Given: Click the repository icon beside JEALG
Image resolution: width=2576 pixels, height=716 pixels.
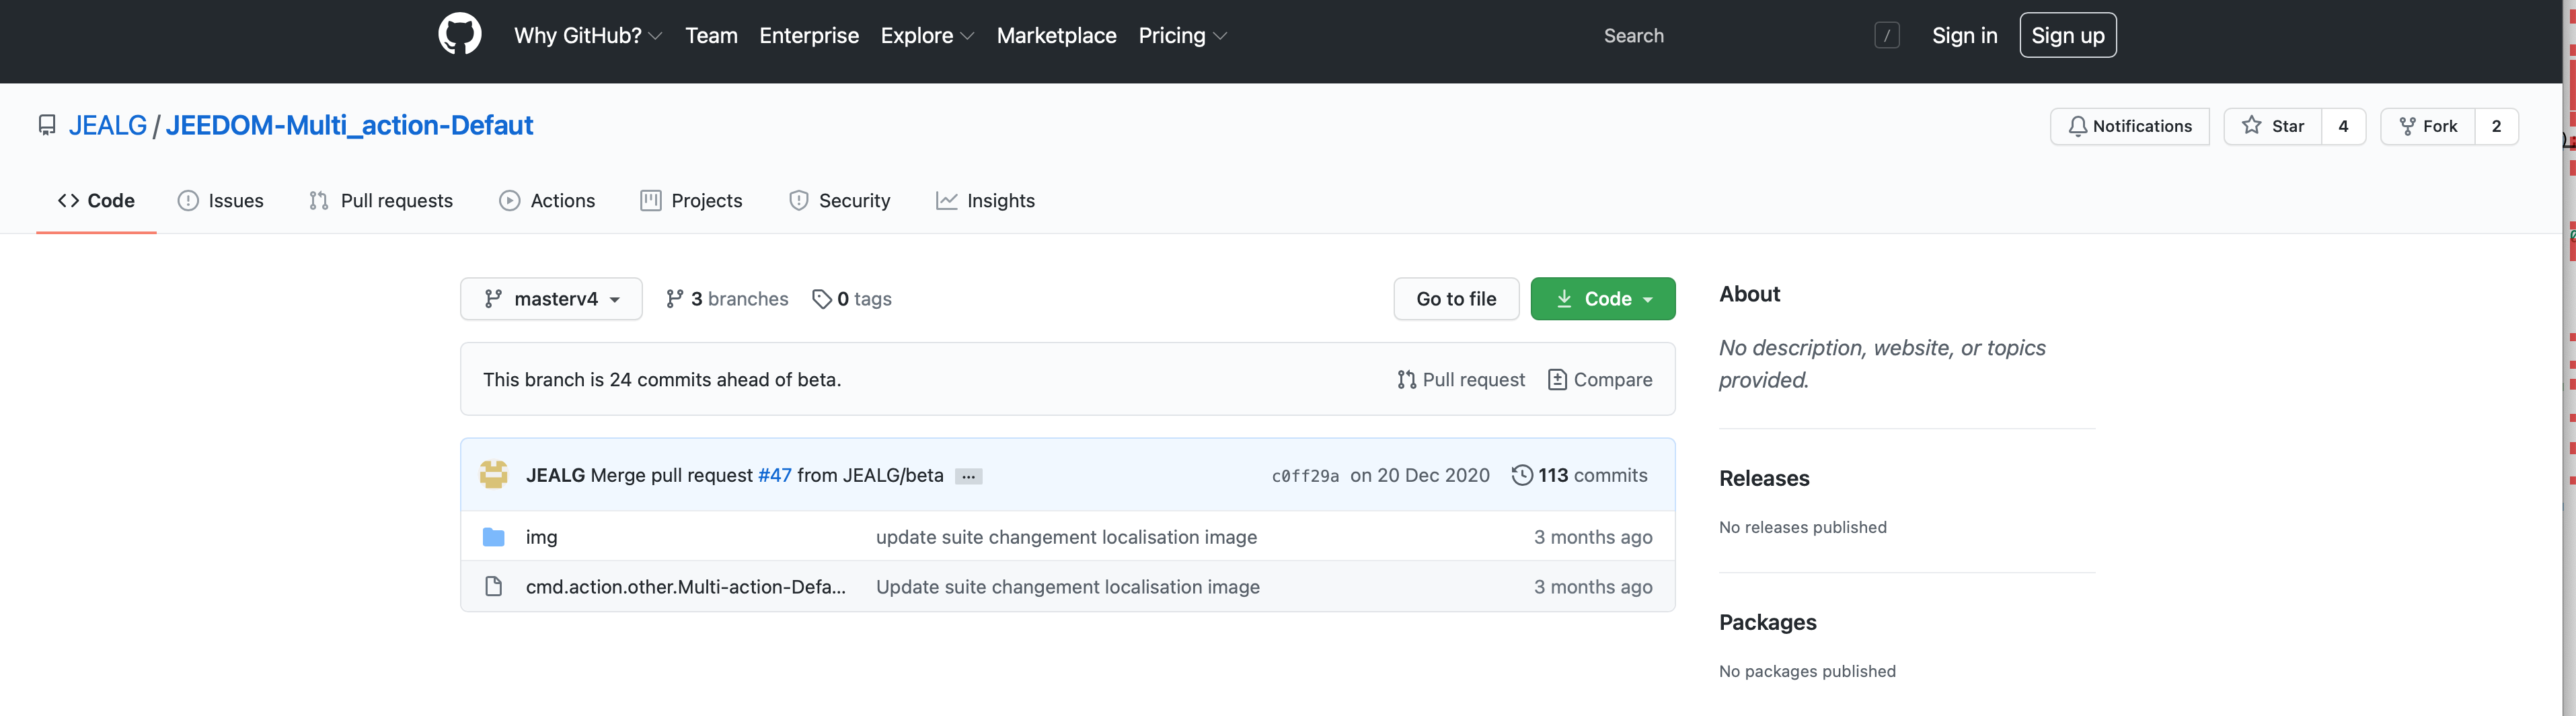Looking at the screenshot, I should coord(47,126).
